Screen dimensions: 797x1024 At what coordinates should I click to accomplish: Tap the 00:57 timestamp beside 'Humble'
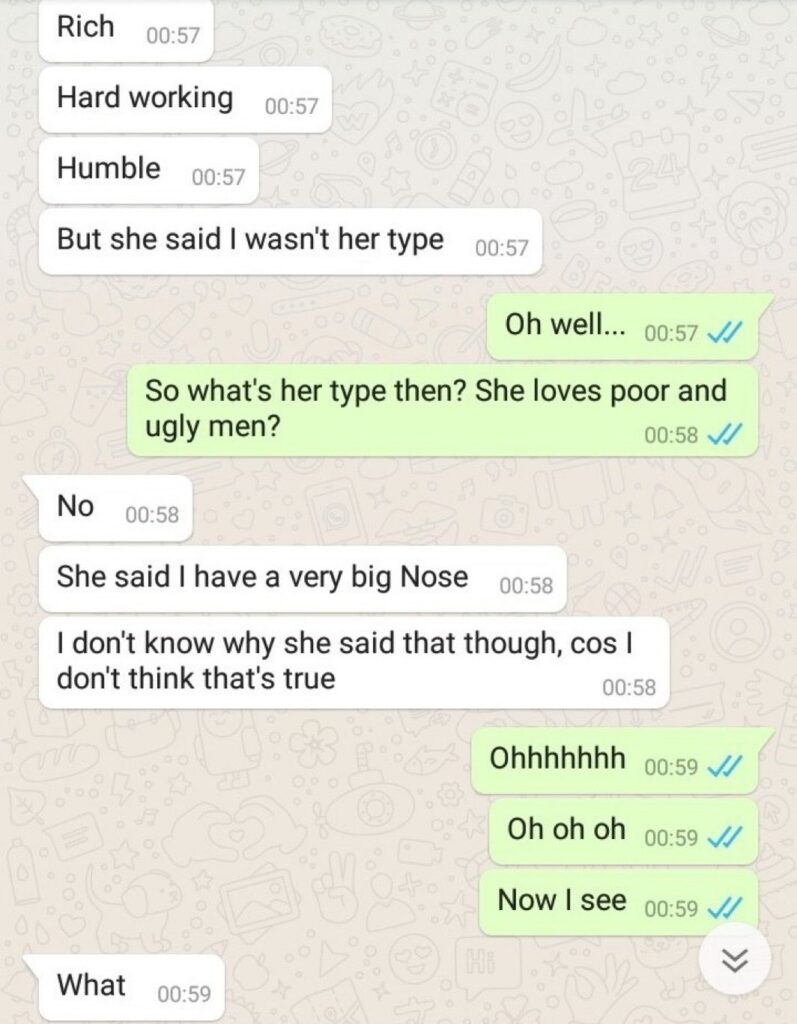pyautogui.click(x=218, y=177)
